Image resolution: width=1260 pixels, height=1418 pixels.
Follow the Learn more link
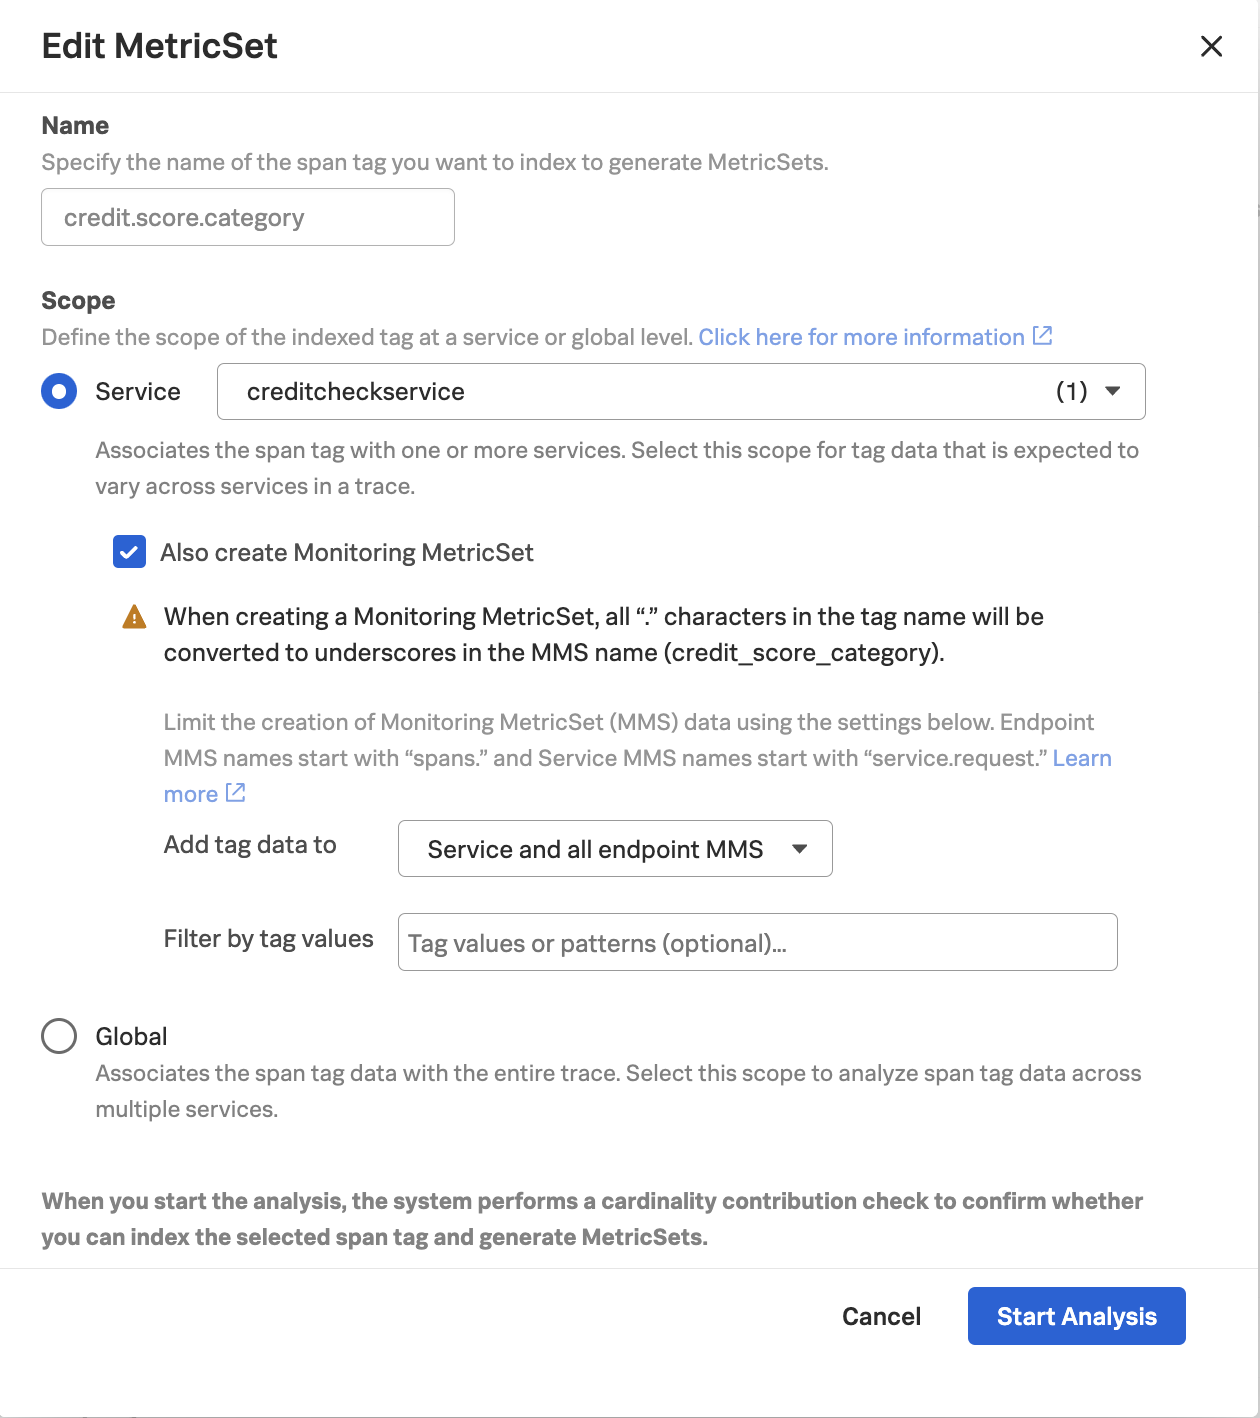click(x=1082, y=758)
